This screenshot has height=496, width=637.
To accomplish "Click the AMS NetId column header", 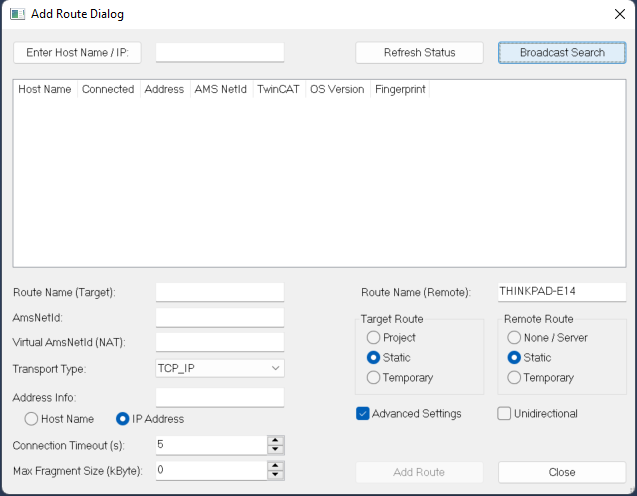I will click(220, 89).
